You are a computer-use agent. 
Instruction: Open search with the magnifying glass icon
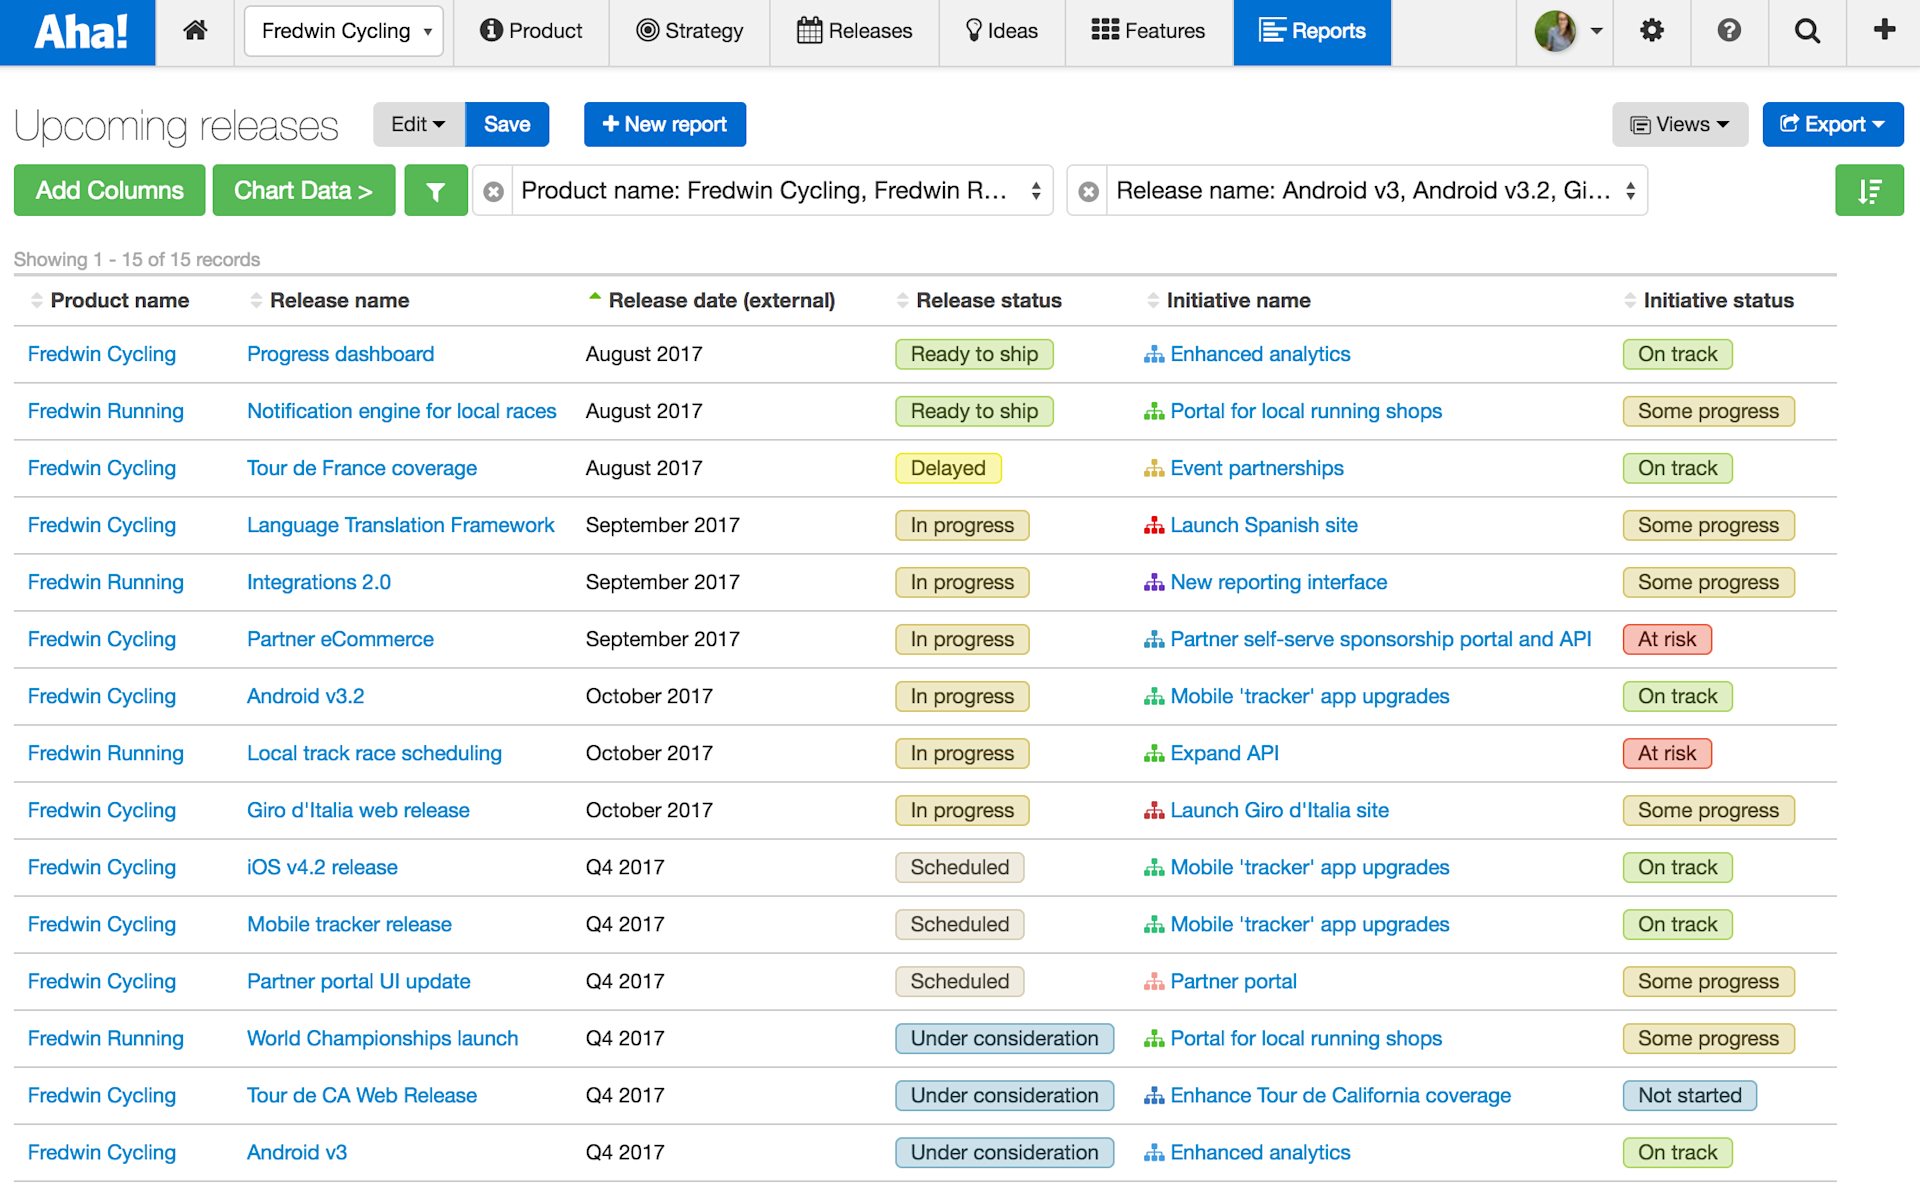1807,31
